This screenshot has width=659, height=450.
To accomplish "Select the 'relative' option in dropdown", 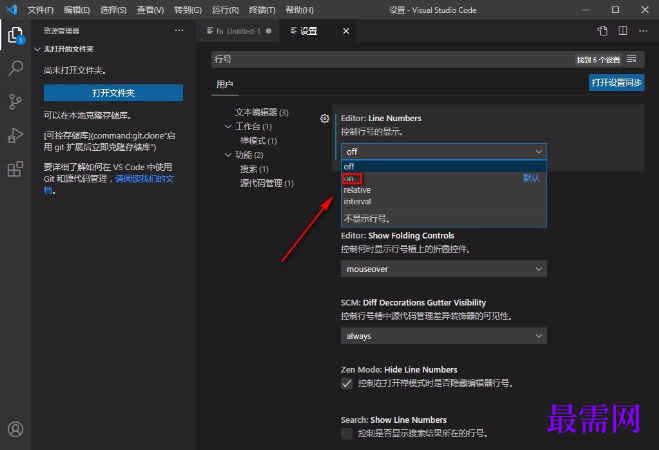I will tap(444, 190).
